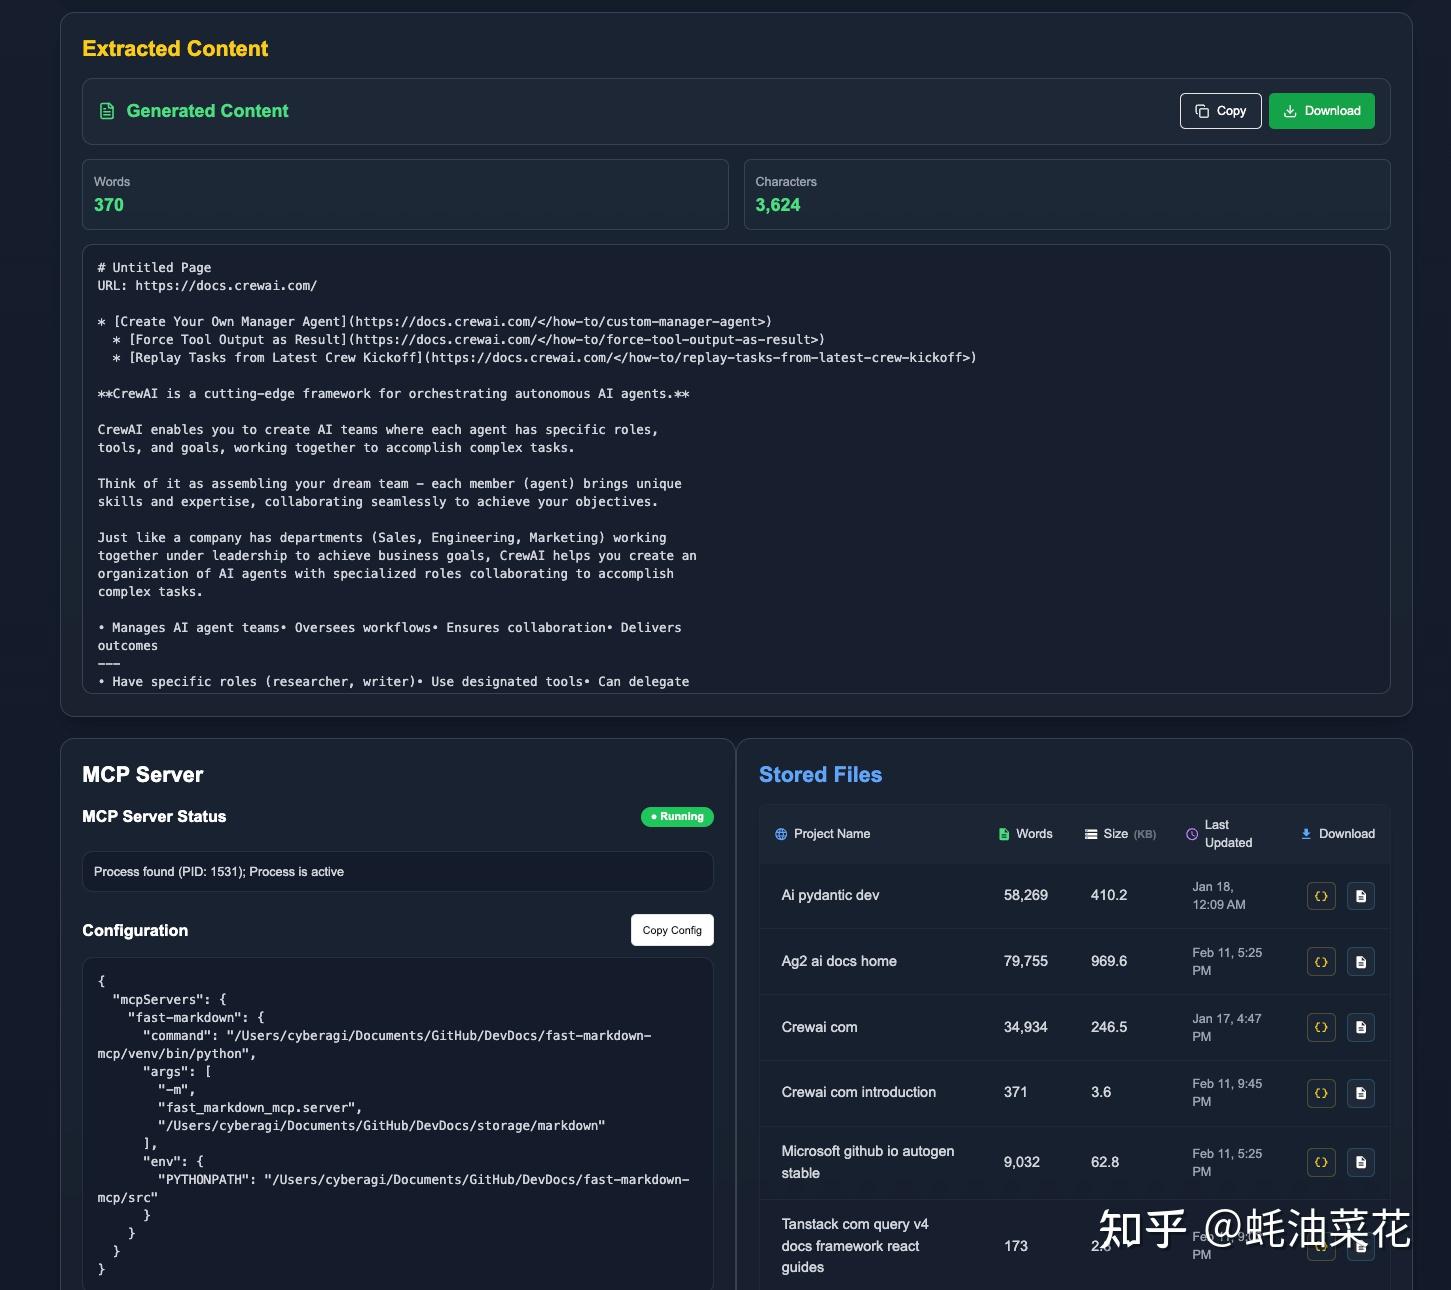Click the document icon beside Generated Content heading
1451x1290 pixels.
[x=105, y=111]
